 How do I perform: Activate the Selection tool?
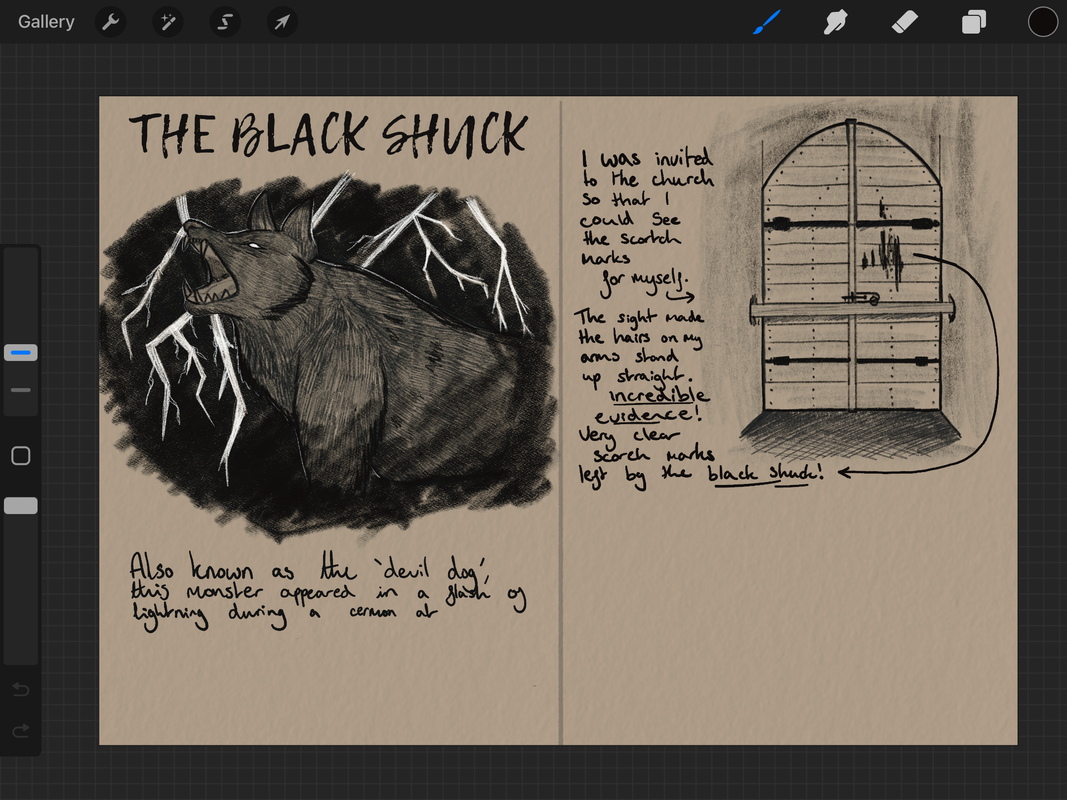point(225,22)
